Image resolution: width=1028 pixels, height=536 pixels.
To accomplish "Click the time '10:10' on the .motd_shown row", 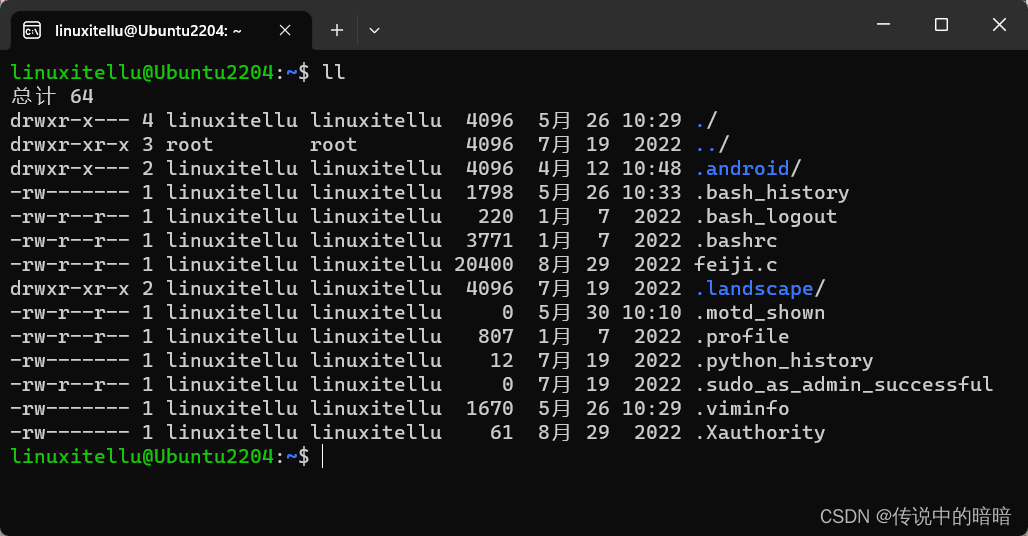I will (652, 313).
